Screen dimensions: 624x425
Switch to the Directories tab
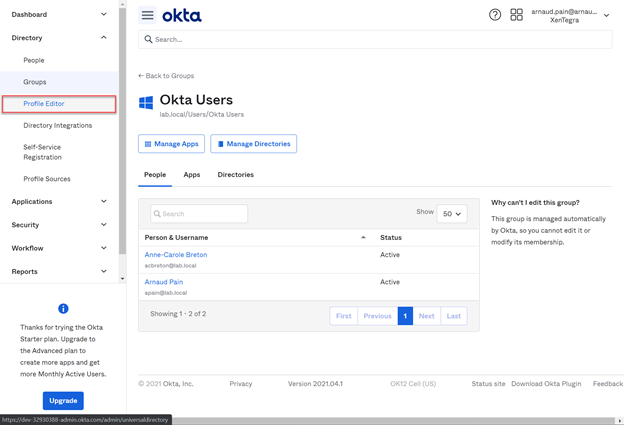coord(235,175)
